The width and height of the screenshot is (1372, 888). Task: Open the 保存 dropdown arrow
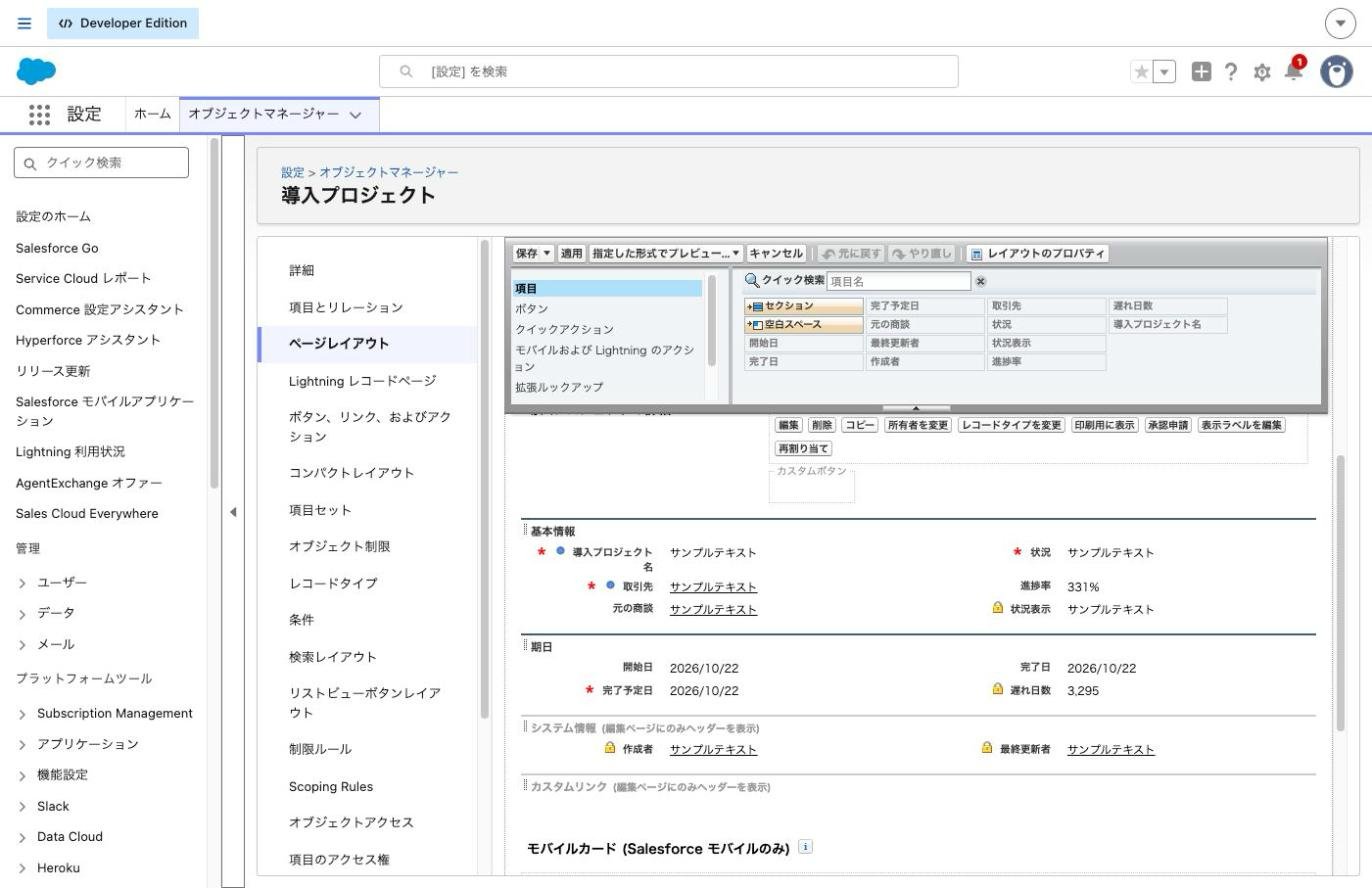[547, 254]
